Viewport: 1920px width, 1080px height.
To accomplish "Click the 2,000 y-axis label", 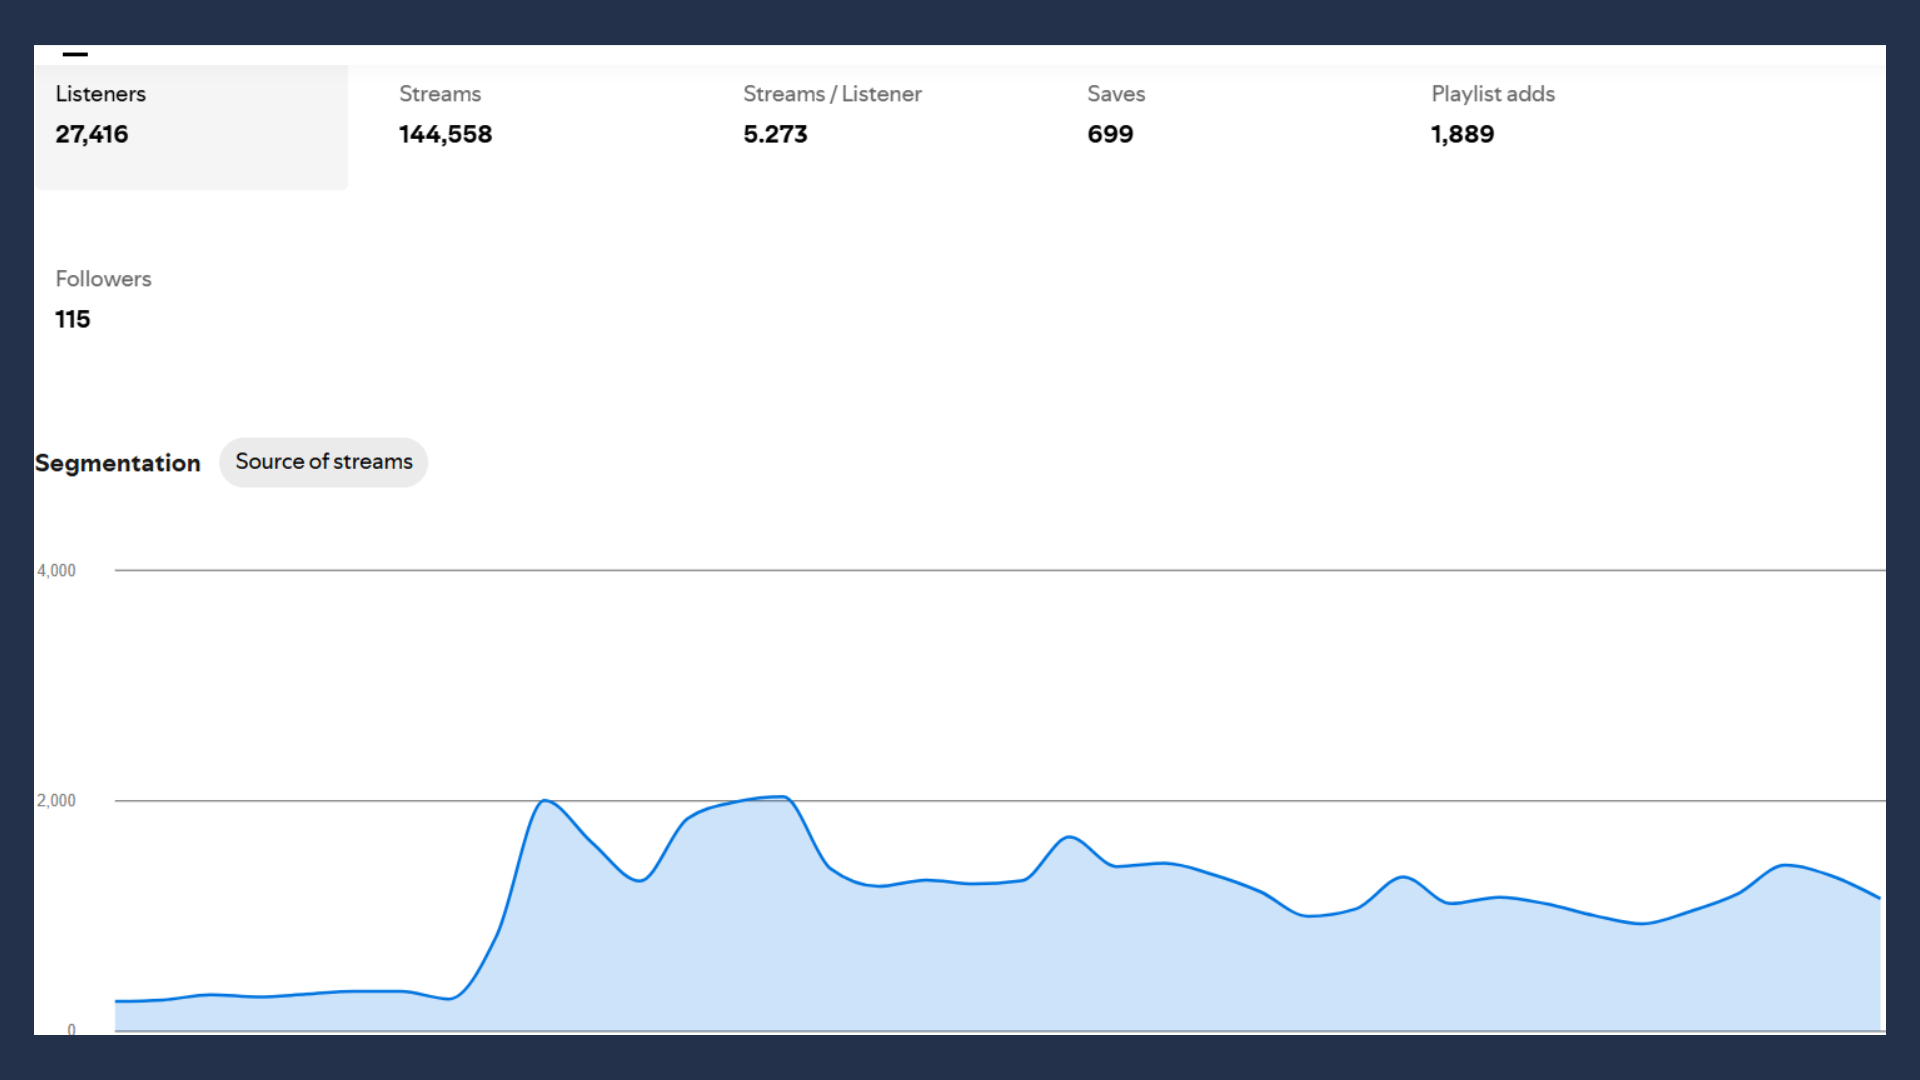I will tap(56, 801).
